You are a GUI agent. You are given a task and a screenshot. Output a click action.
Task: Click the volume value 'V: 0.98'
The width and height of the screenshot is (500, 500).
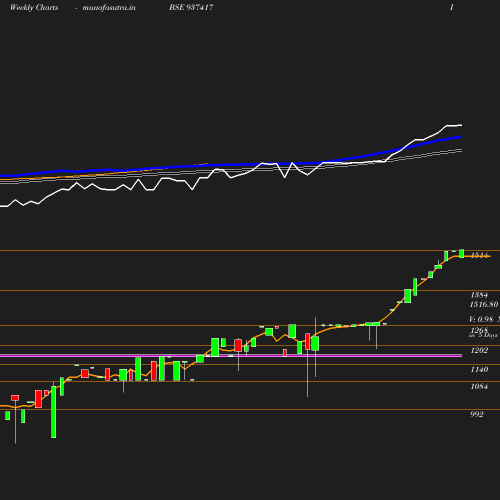click(x=481, y=319)
